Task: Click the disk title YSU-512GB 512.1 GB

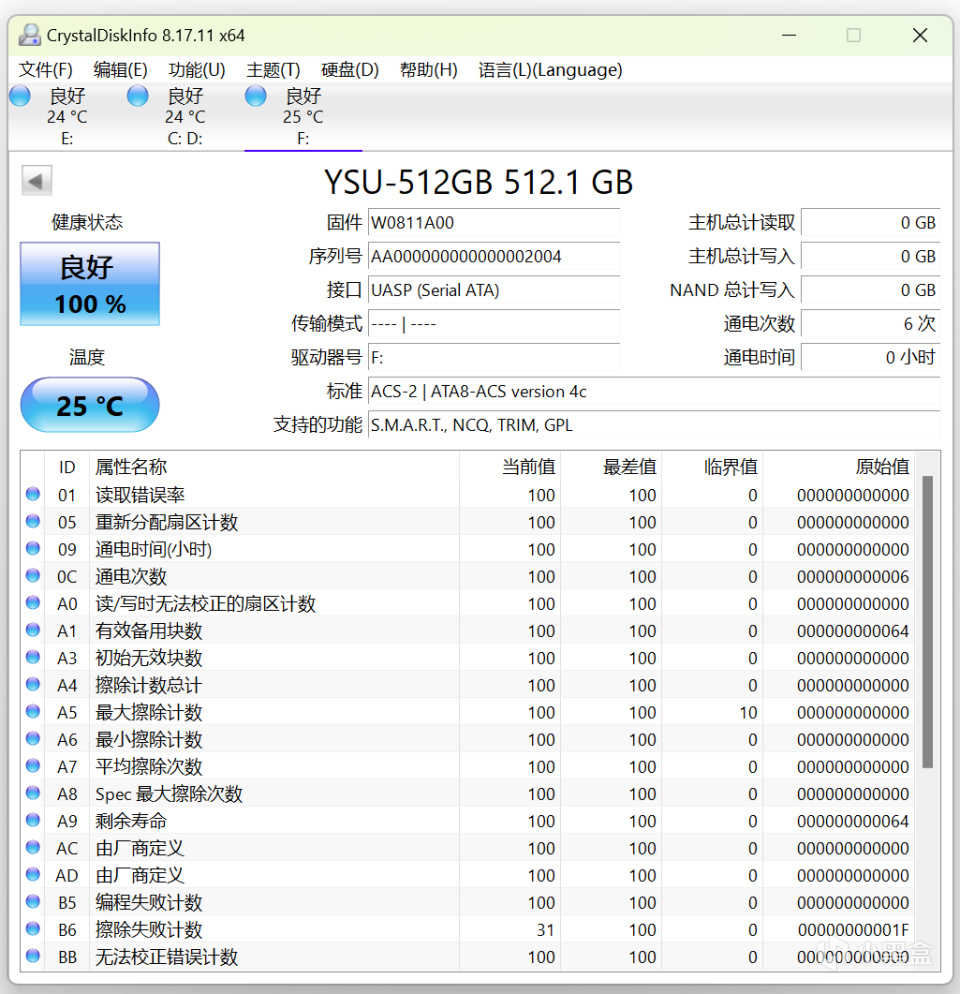Action: point(479,183)
